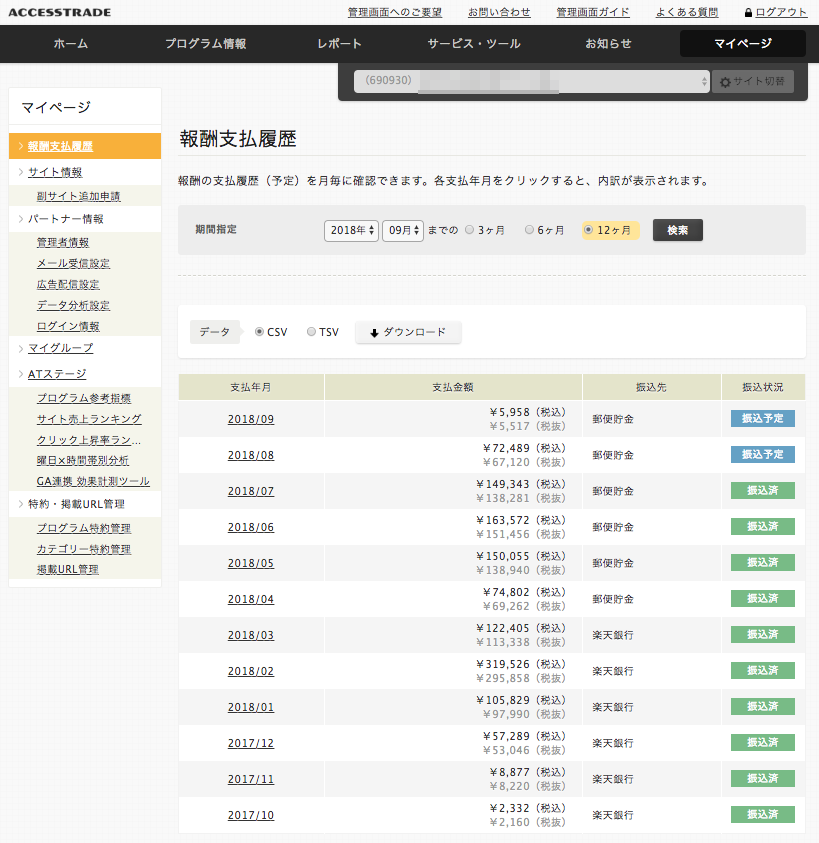Open お知らせ navigation menu

608,44
